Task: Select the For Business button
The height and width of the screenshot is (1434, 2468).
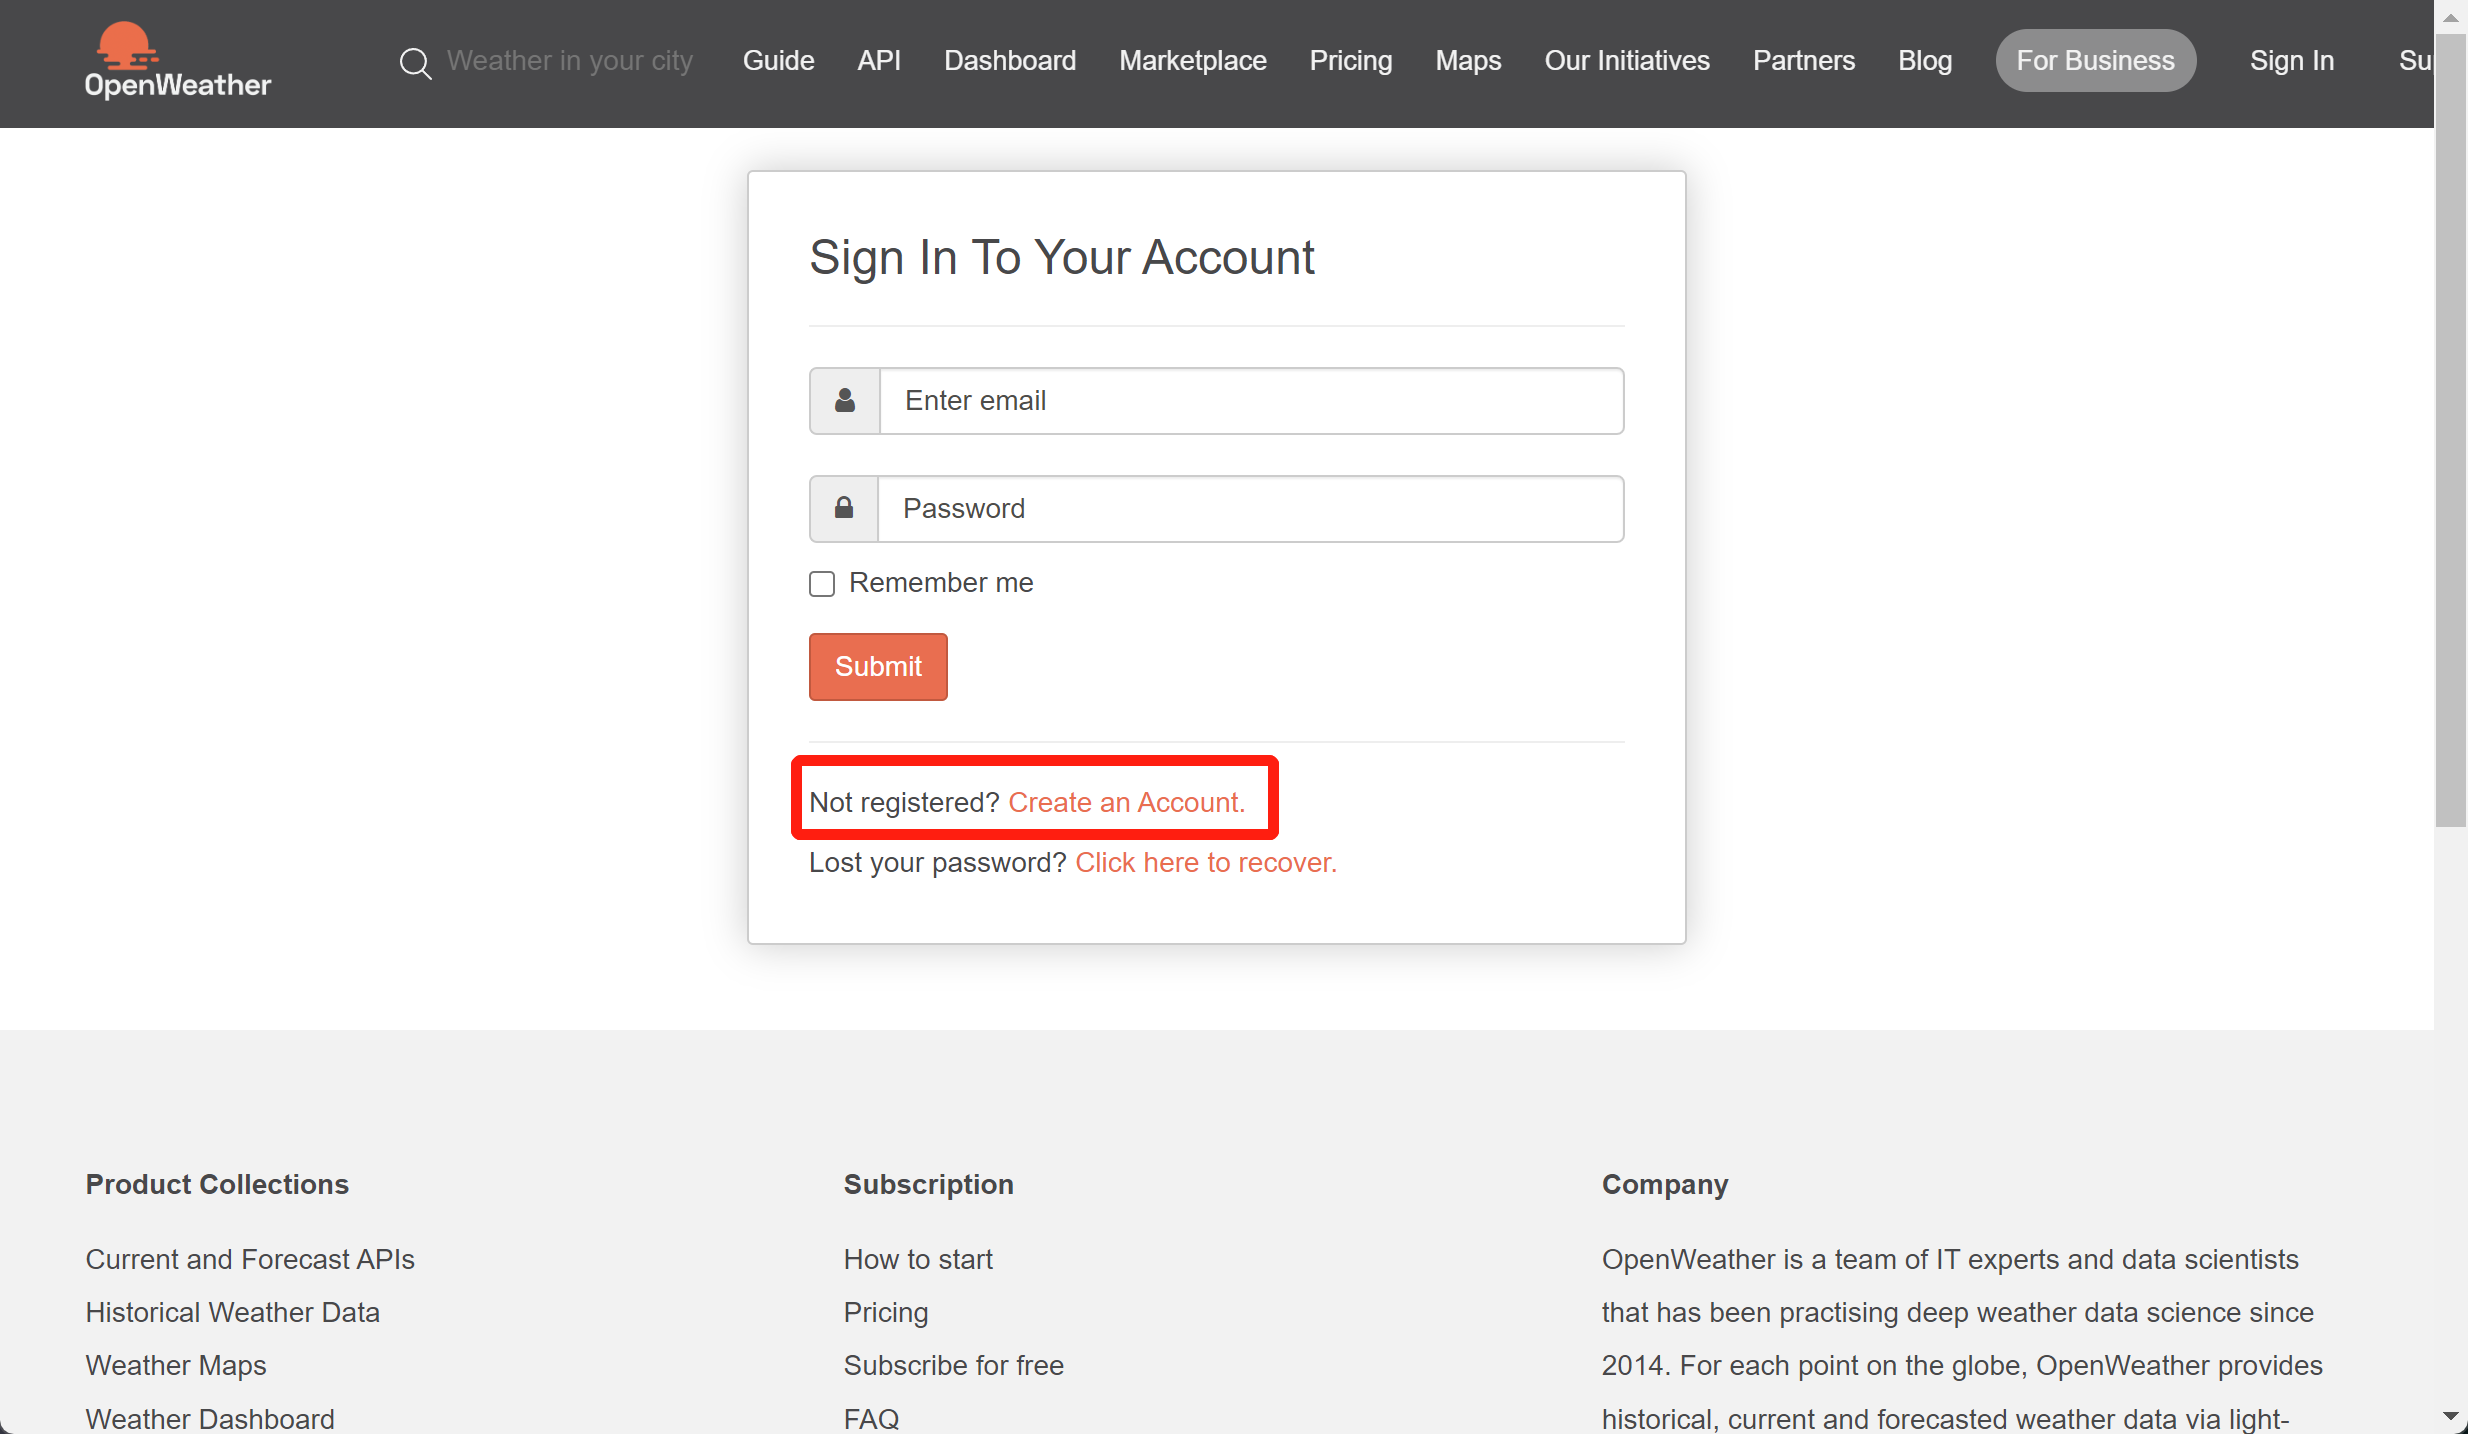Action: 2095,61
